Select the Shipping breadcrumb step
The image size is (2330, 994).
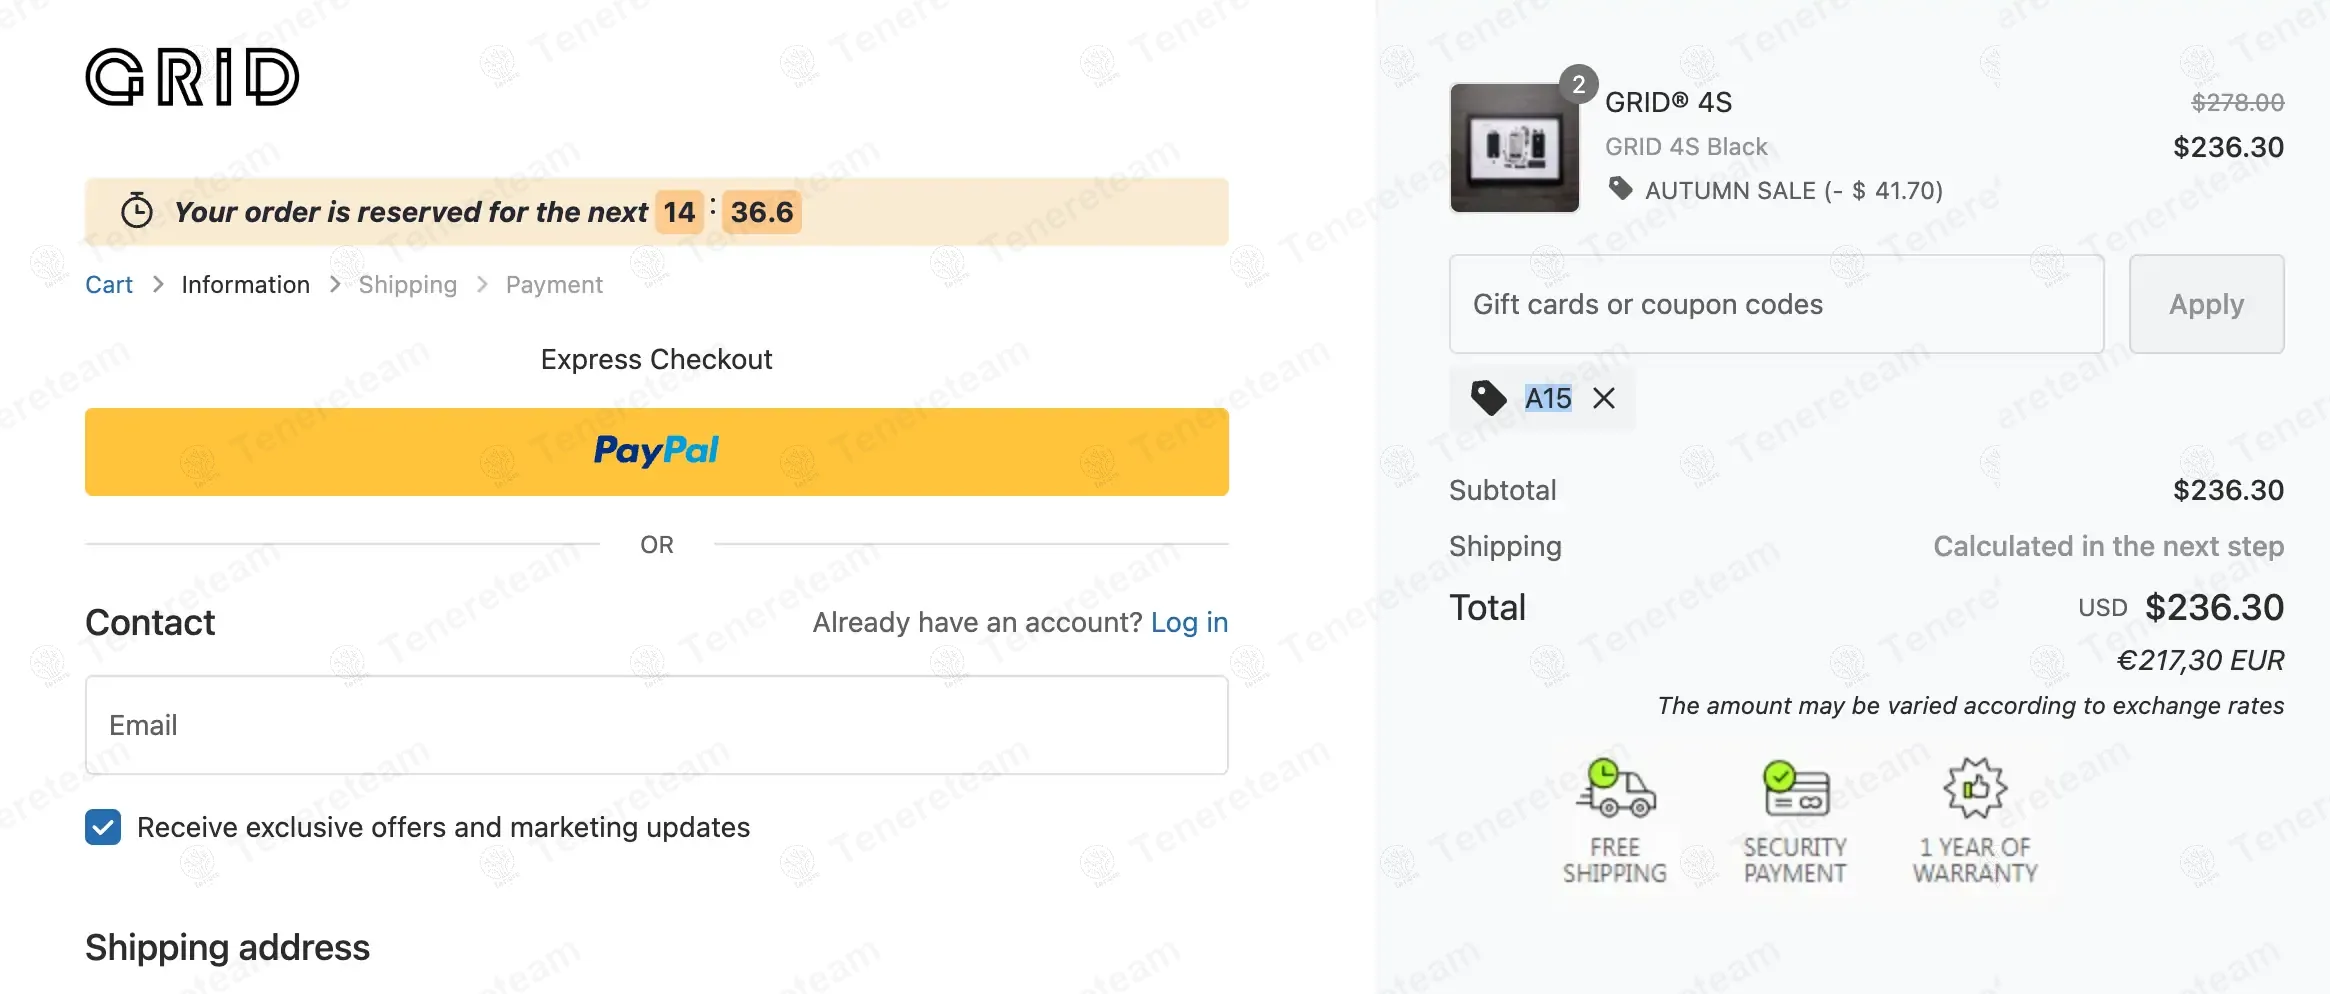[407, 285]
